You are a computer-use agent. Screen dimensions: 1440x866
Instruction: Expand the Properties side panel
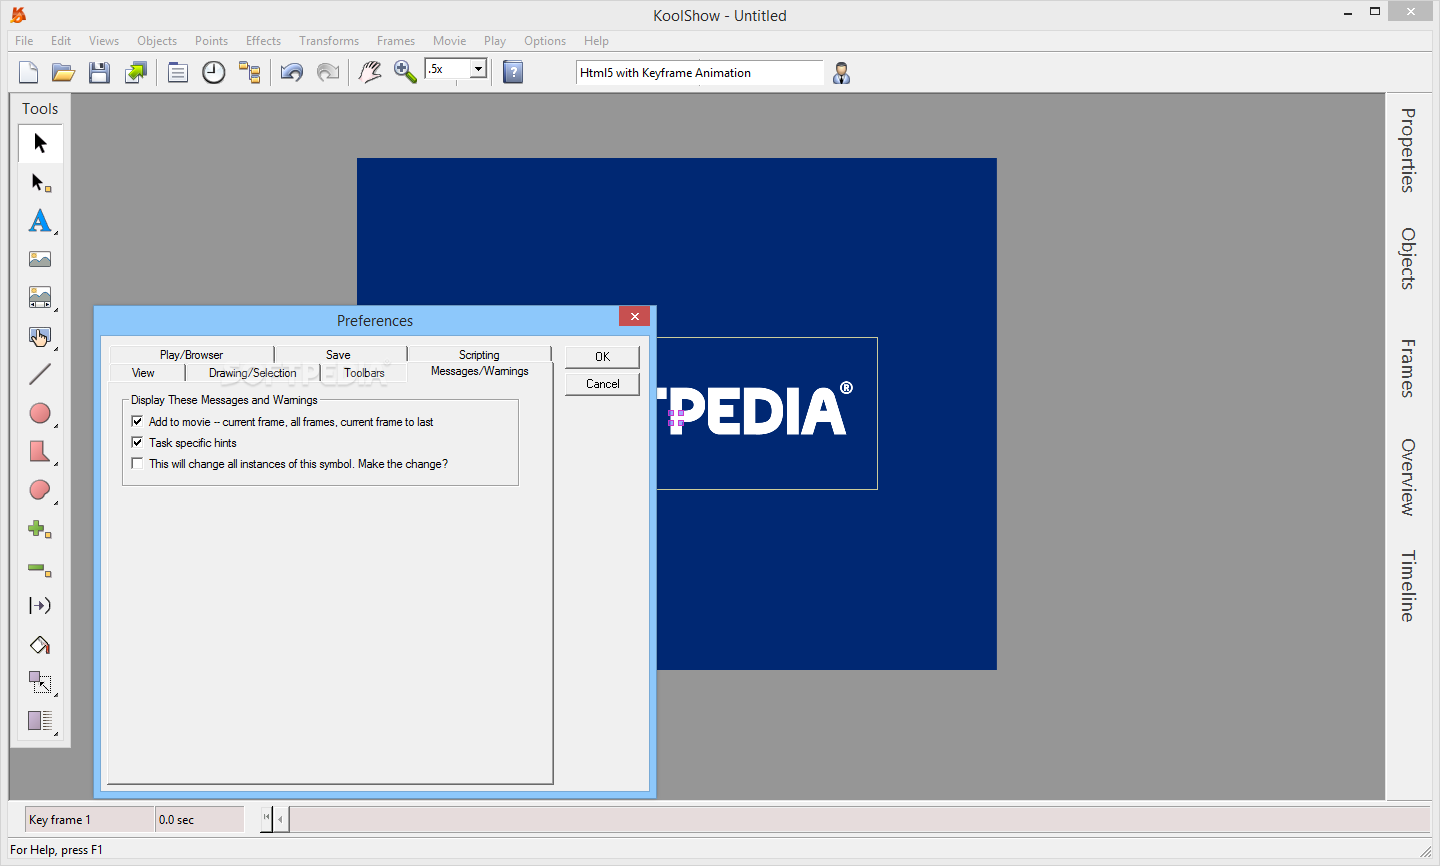(x=1408, y=150)
